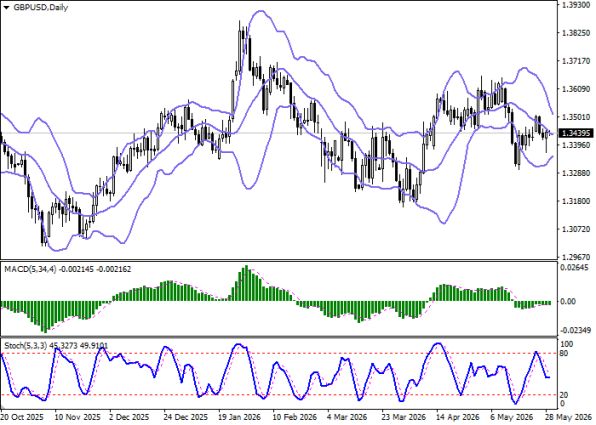Click the 10 Feb 2026 date label
This screenshot has width=596, height=425.
295,417
